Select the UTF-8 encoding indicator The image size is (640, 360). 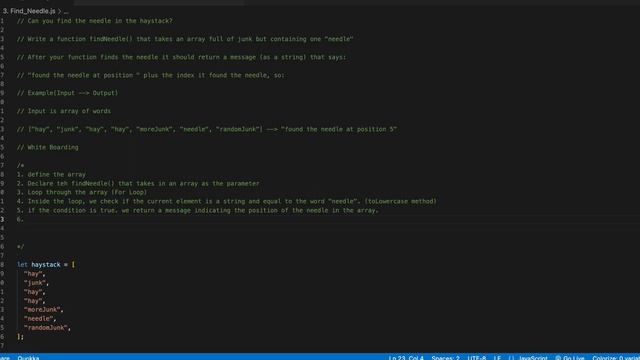[477, 358]
